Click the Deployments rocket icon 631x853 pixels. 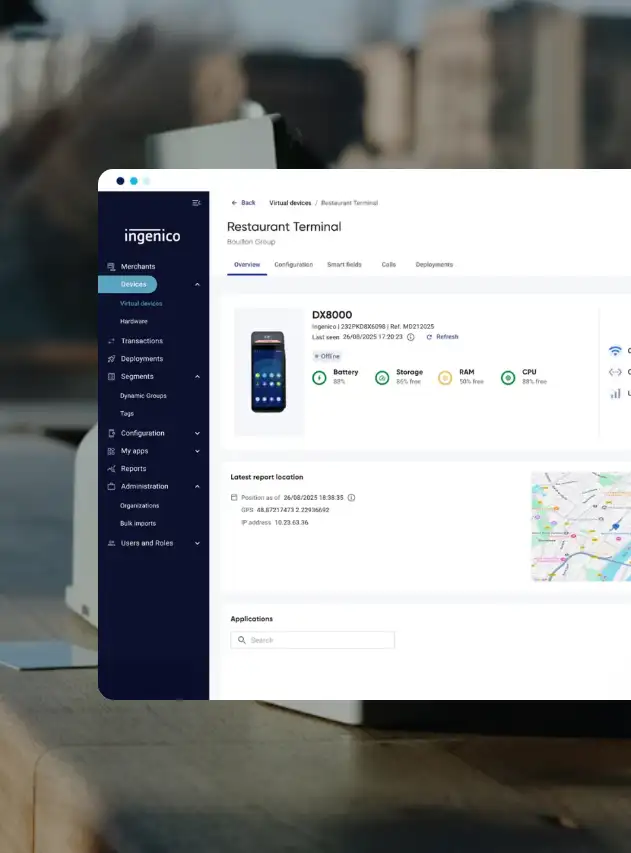111,359
